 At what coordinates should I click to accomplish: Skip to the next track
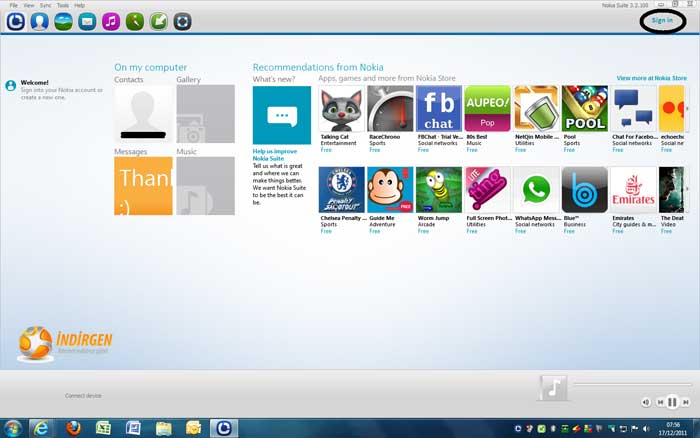pyautogui.click(x=686, y=402)
